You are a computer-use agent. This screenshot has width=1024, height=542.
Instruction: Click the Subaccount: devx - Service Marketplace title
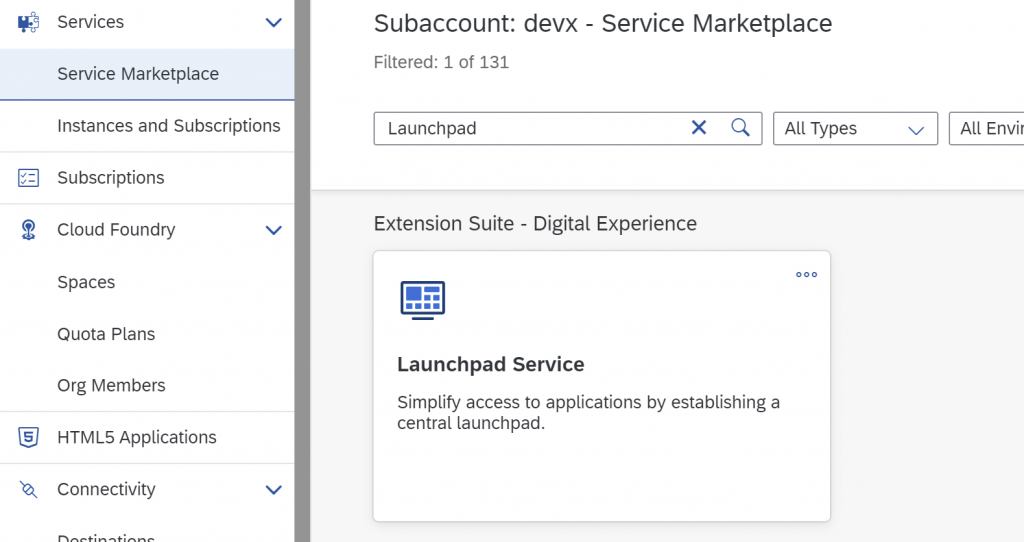pyautogui.click(x=603, y=24)
